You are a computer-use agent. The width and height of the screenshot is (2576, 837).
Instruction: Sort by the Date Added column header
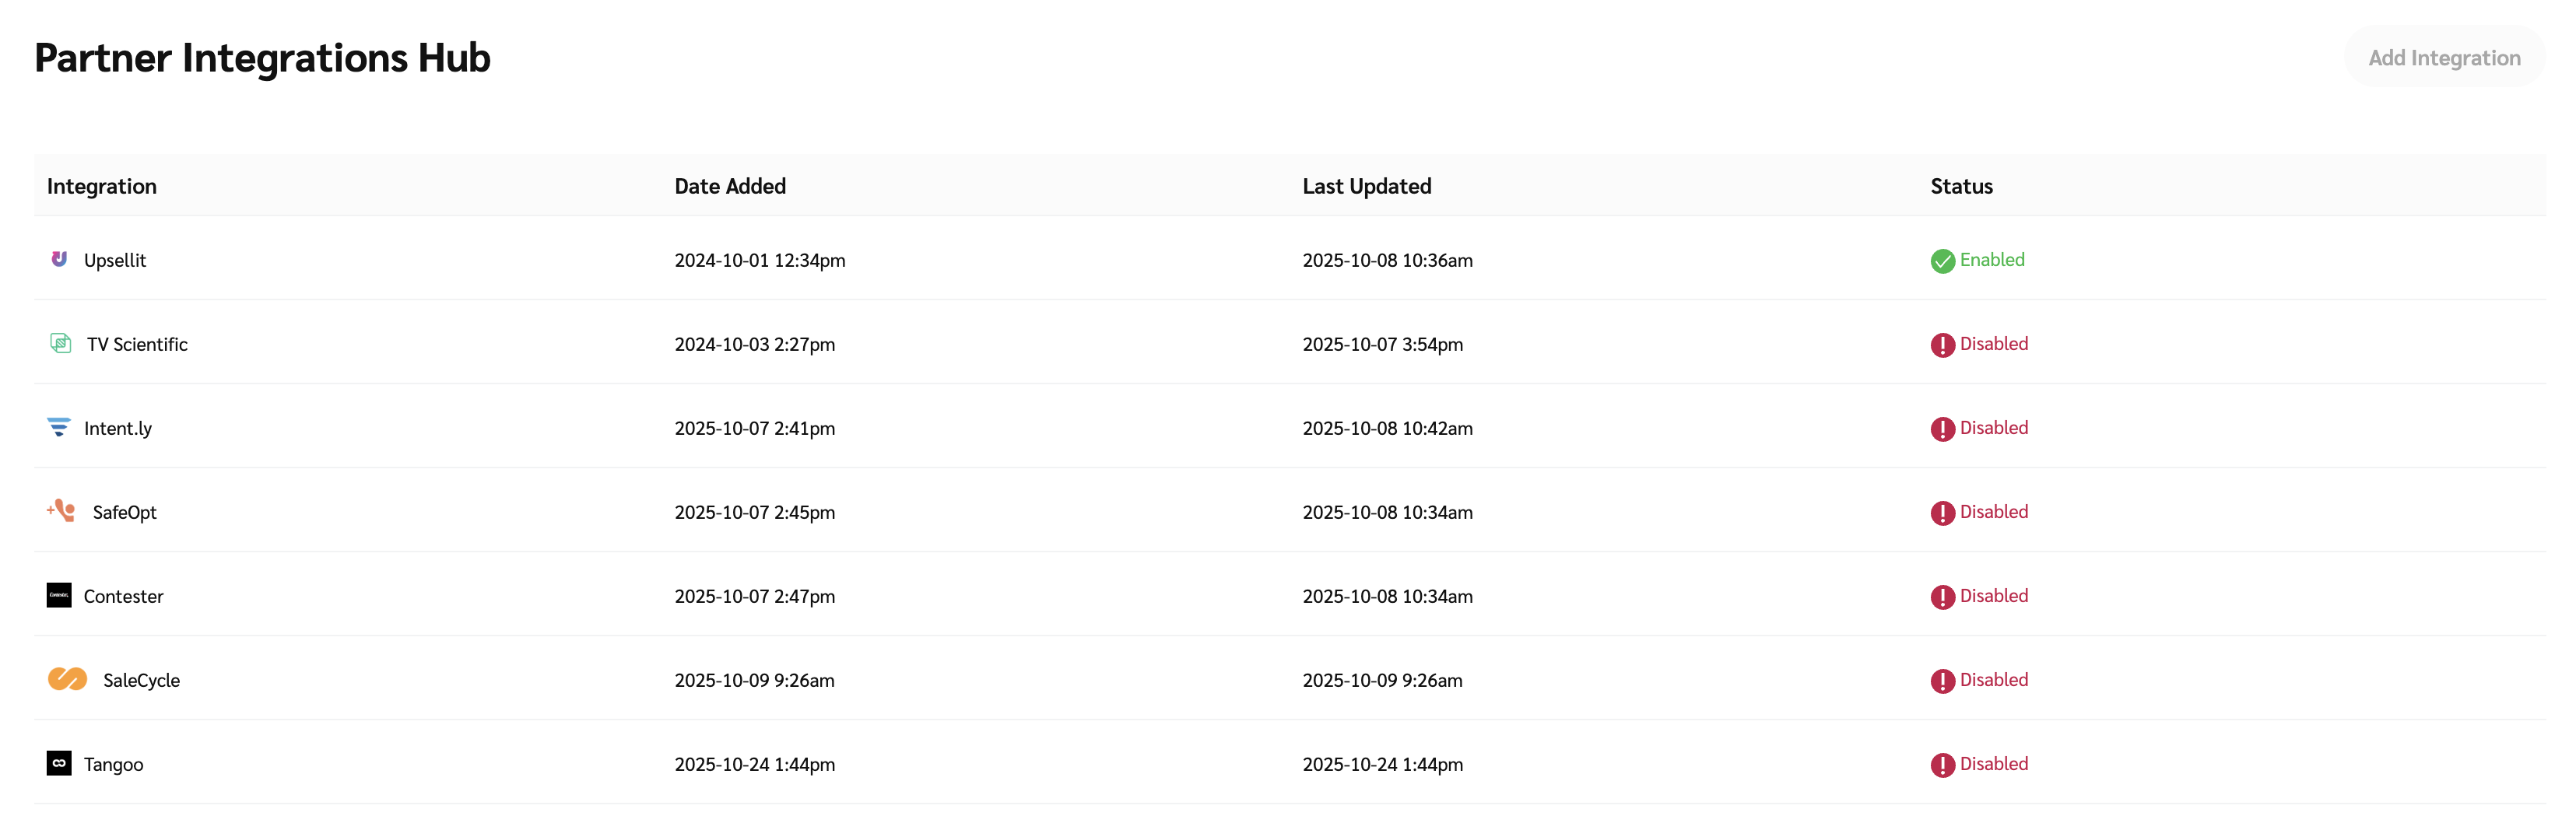[730, 186]
